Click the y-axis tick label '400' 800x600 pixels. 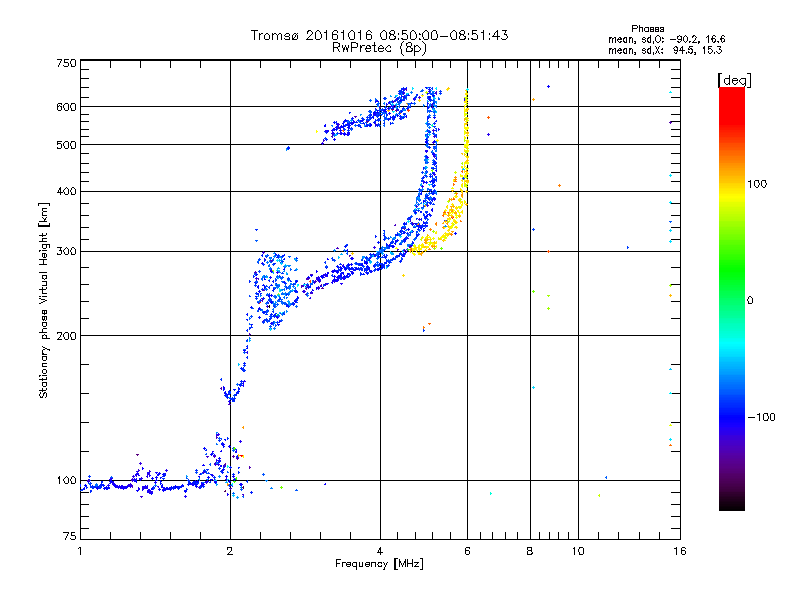tap(67, 191)
